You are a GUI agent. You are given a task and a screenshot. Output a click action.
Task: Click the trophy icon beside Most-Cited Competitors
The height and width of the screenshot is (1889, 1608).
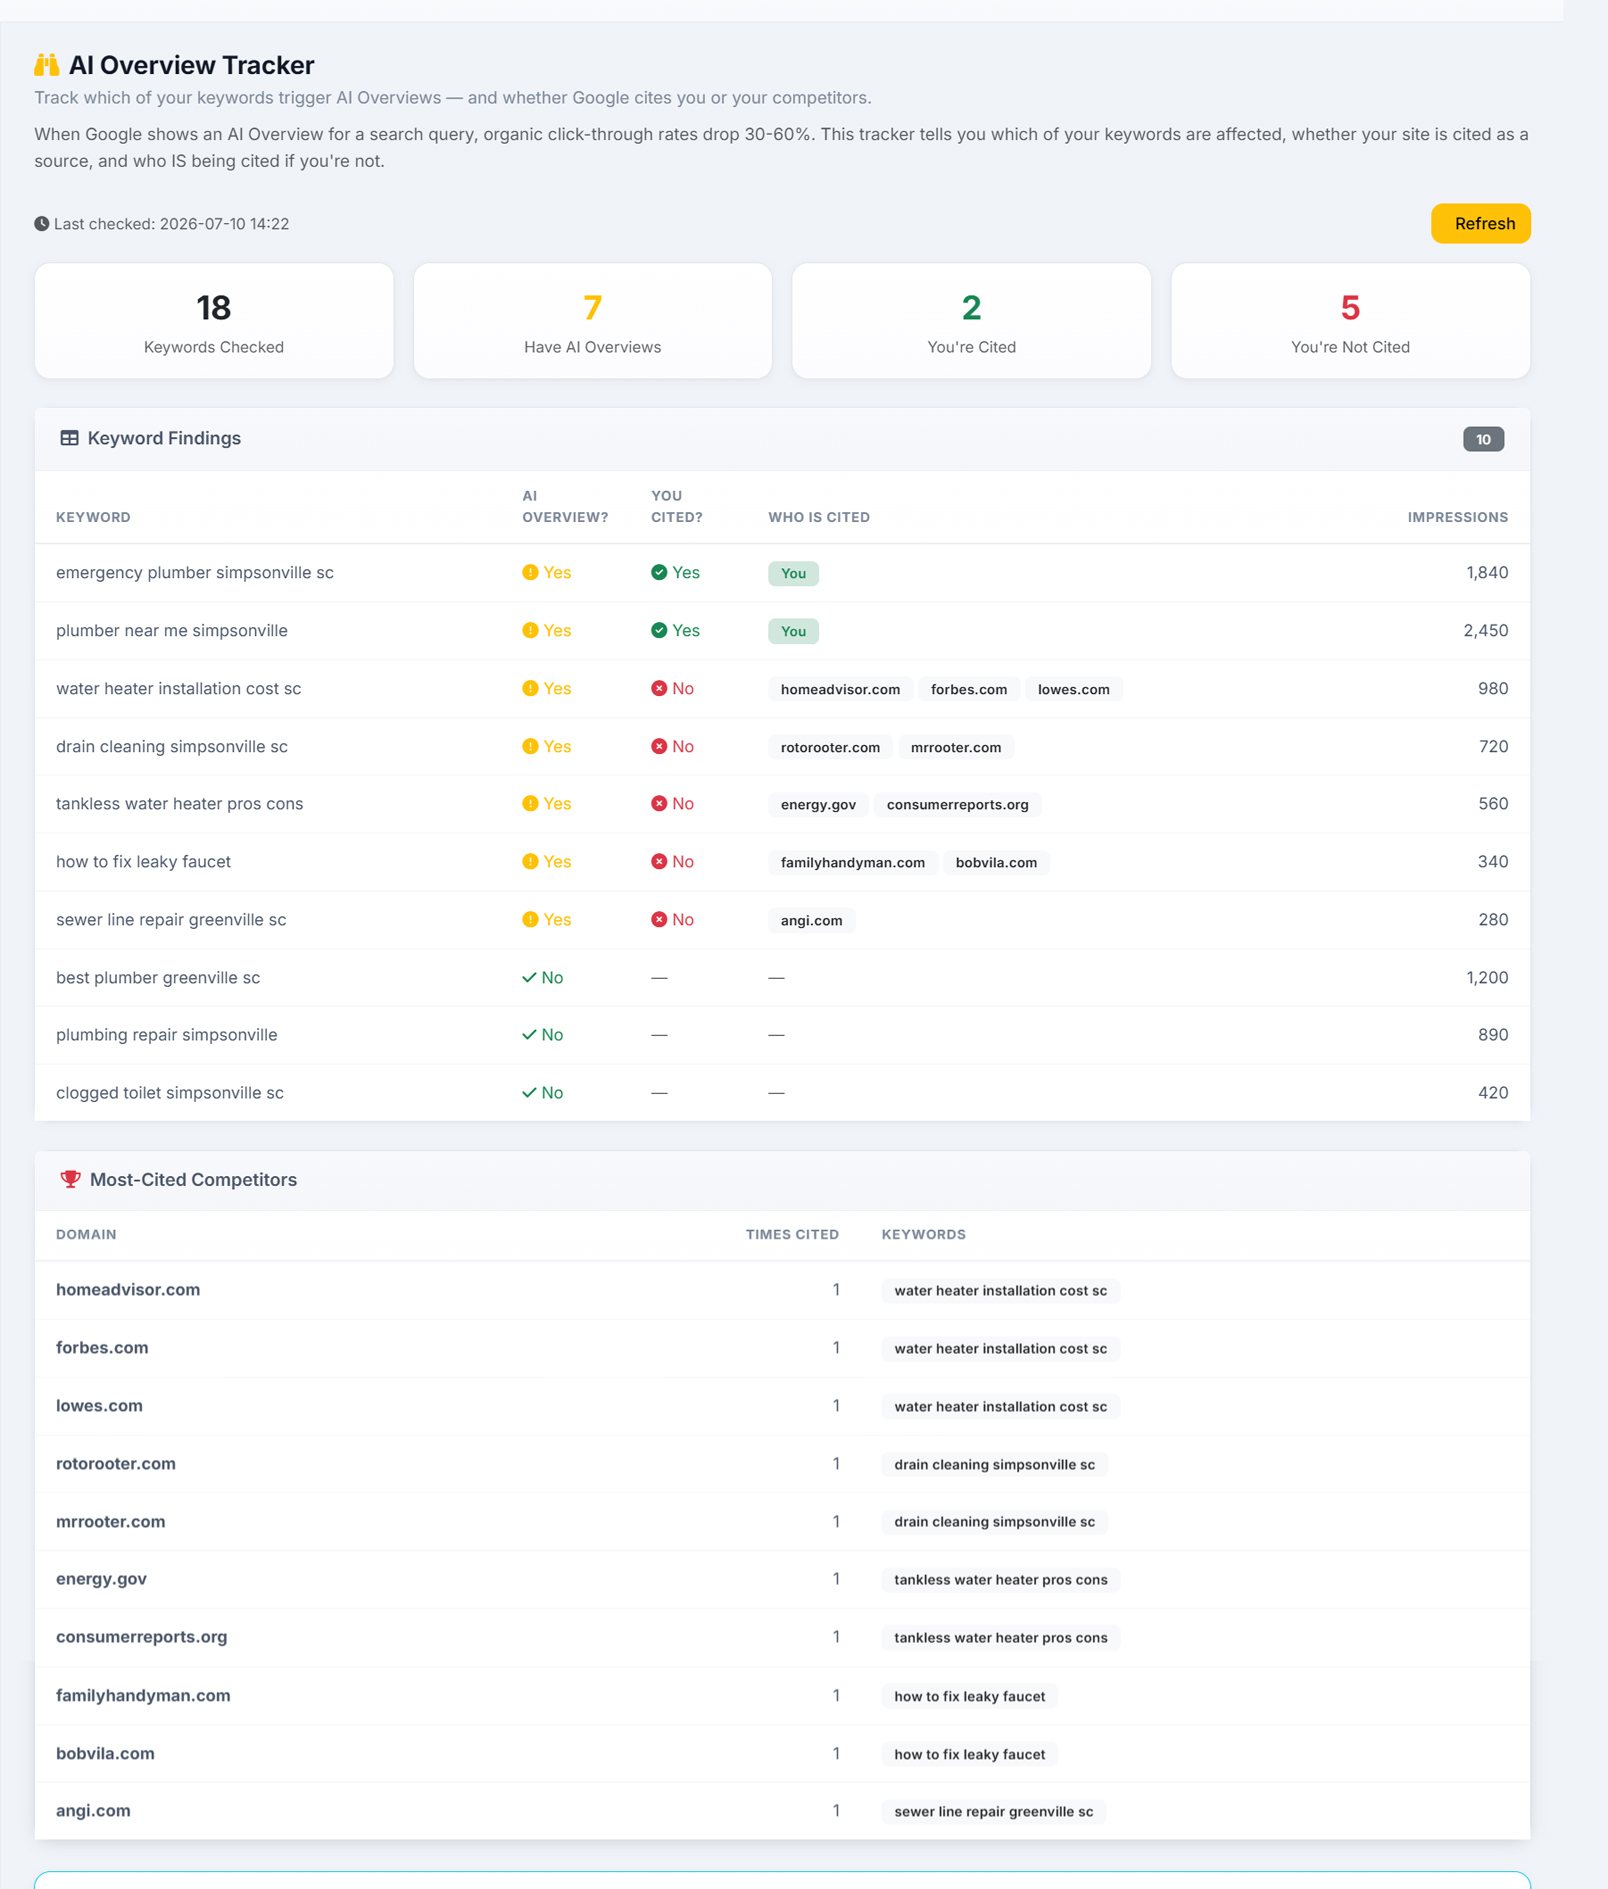click(x=70, y=1179)
